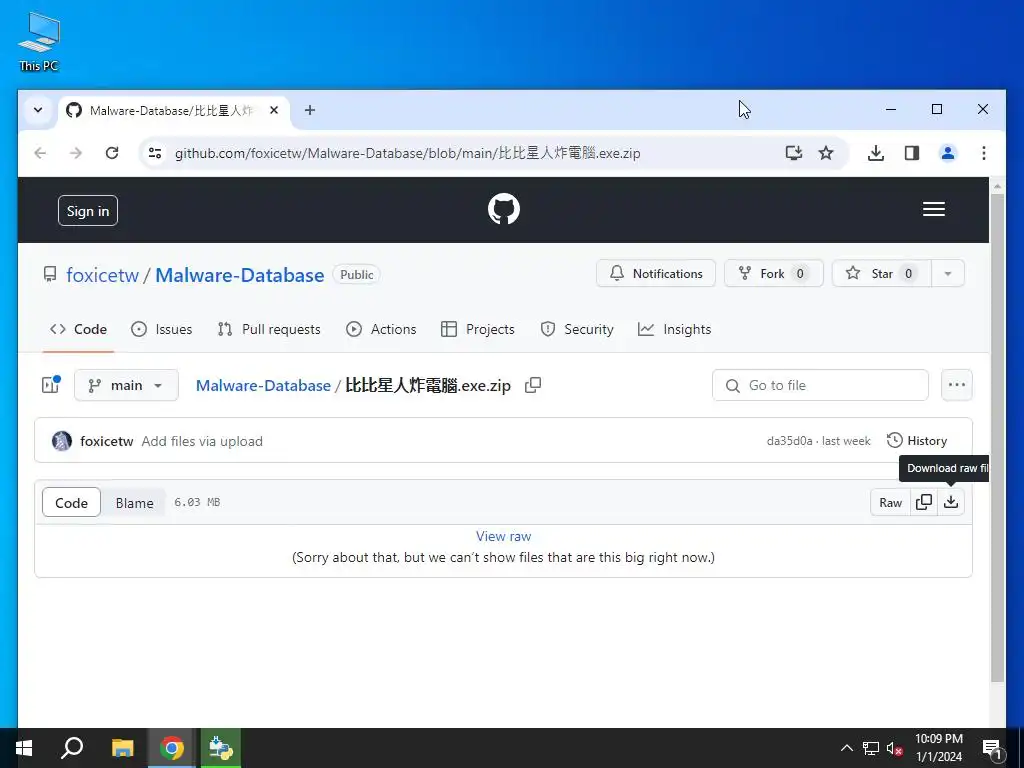Go forward to the next page
This screenshot has height=768, width=1024.
76,153
